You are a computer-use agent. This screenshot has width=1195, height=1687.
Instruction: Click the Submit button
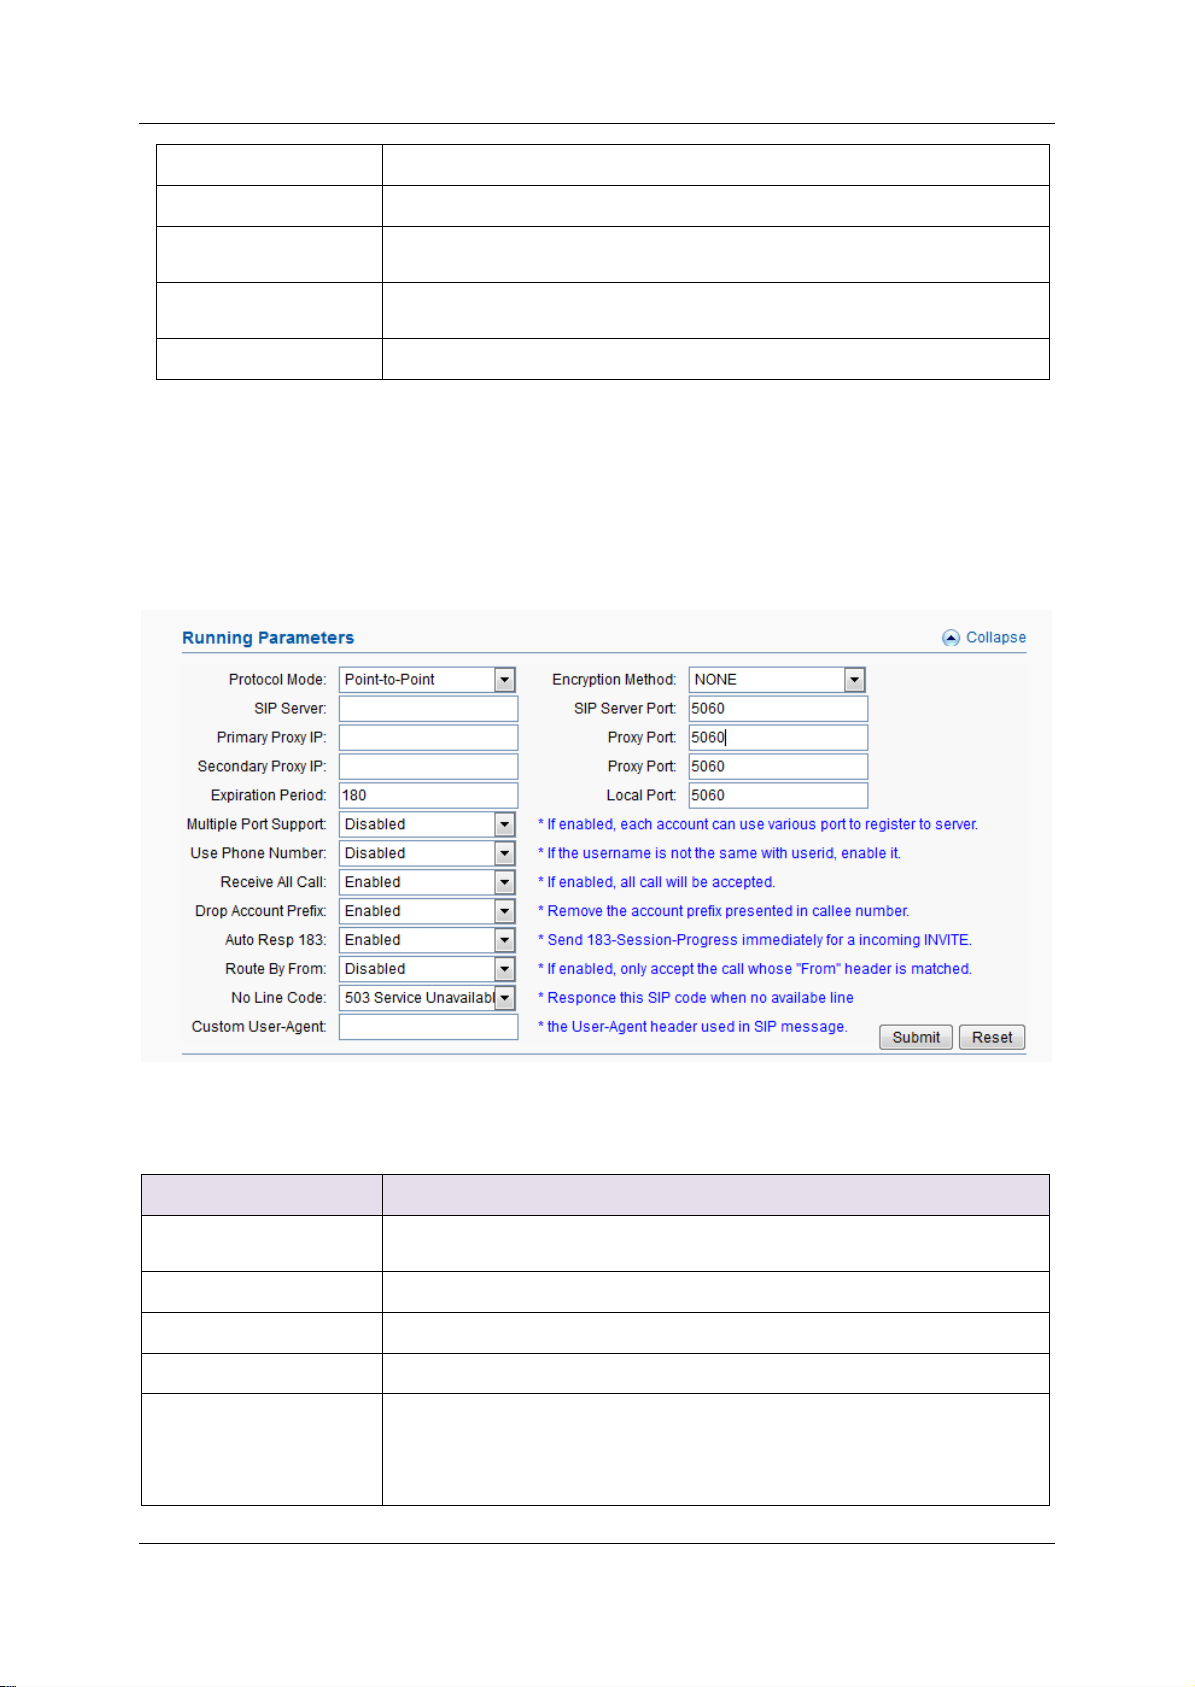pos(916,1037)
